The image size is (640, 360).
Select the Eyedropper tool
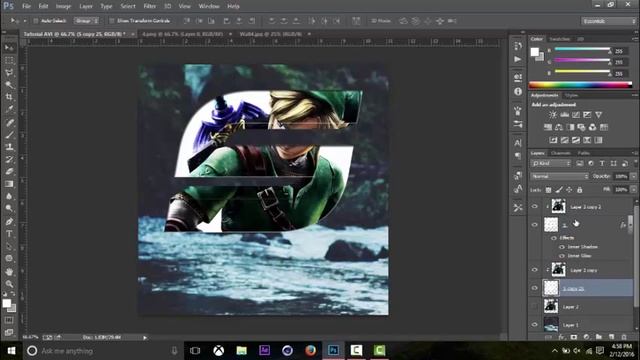(x=9, y=109)
